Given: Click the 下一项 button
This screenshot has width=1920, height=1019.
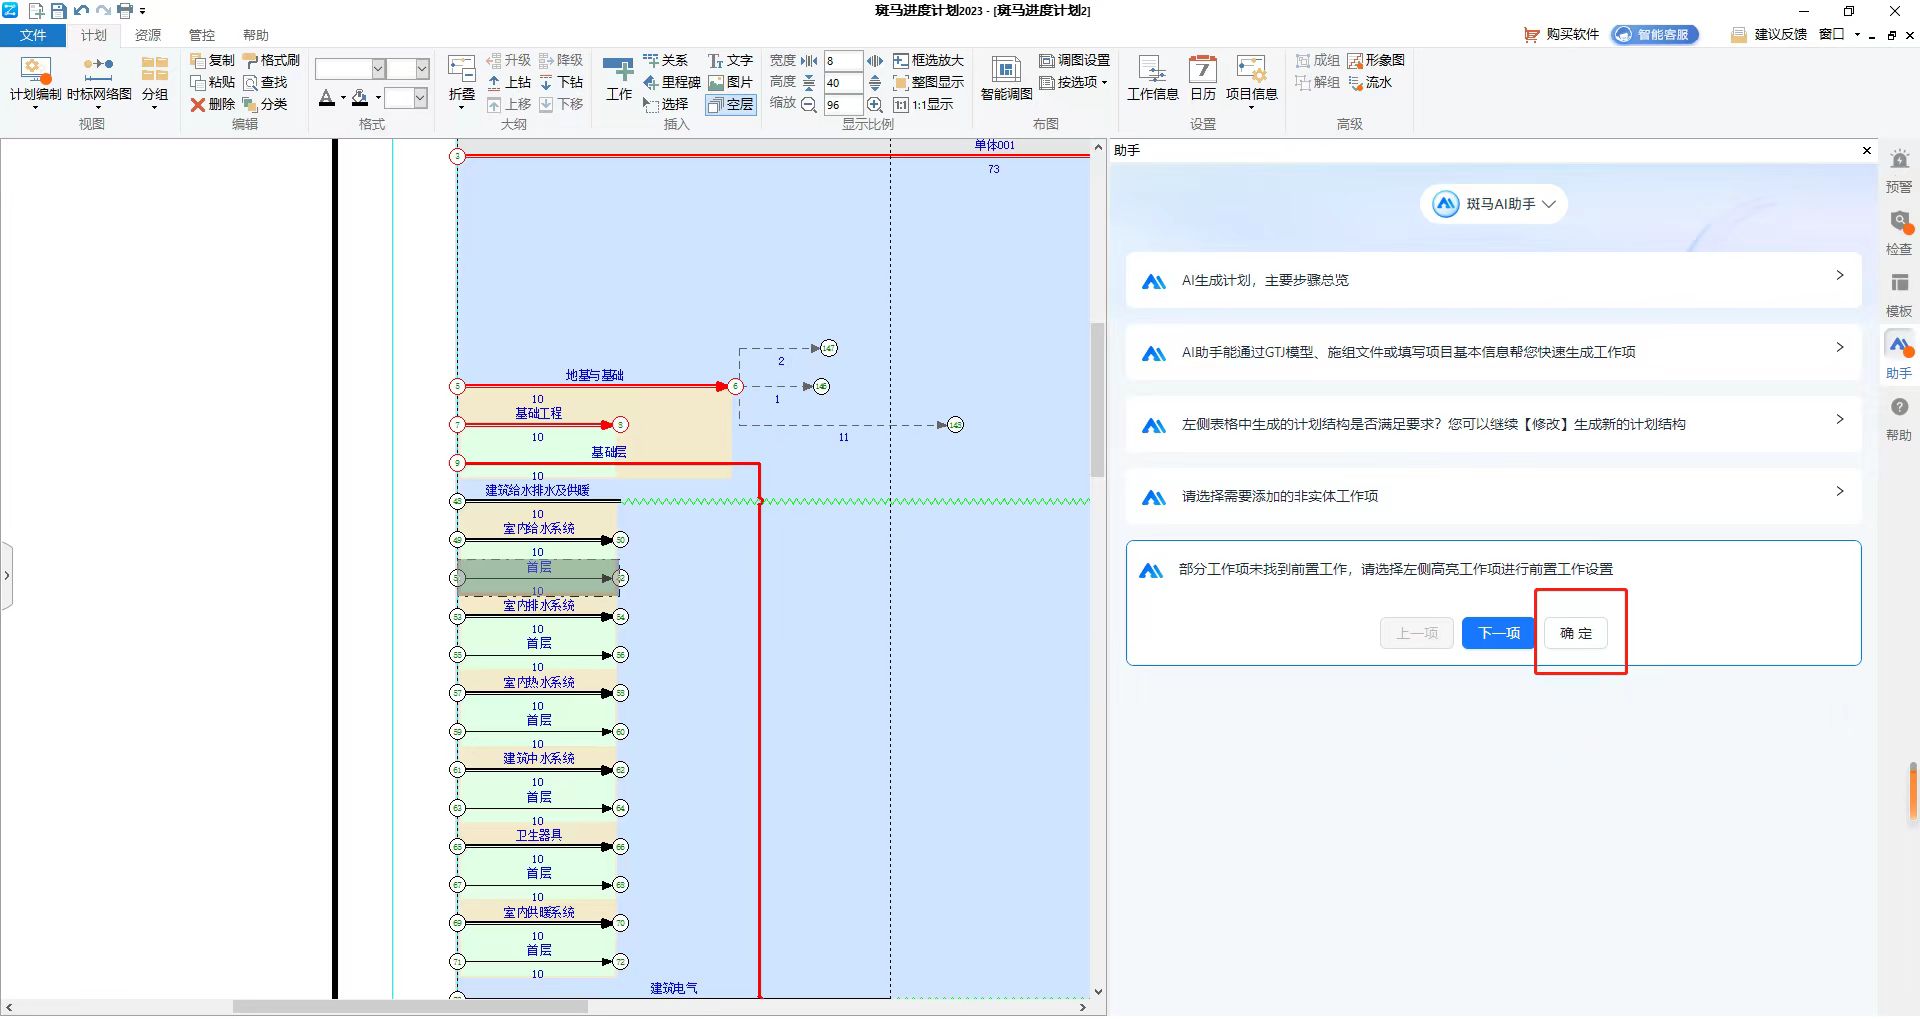Looking at the screenshot, I should [1499, 633].
